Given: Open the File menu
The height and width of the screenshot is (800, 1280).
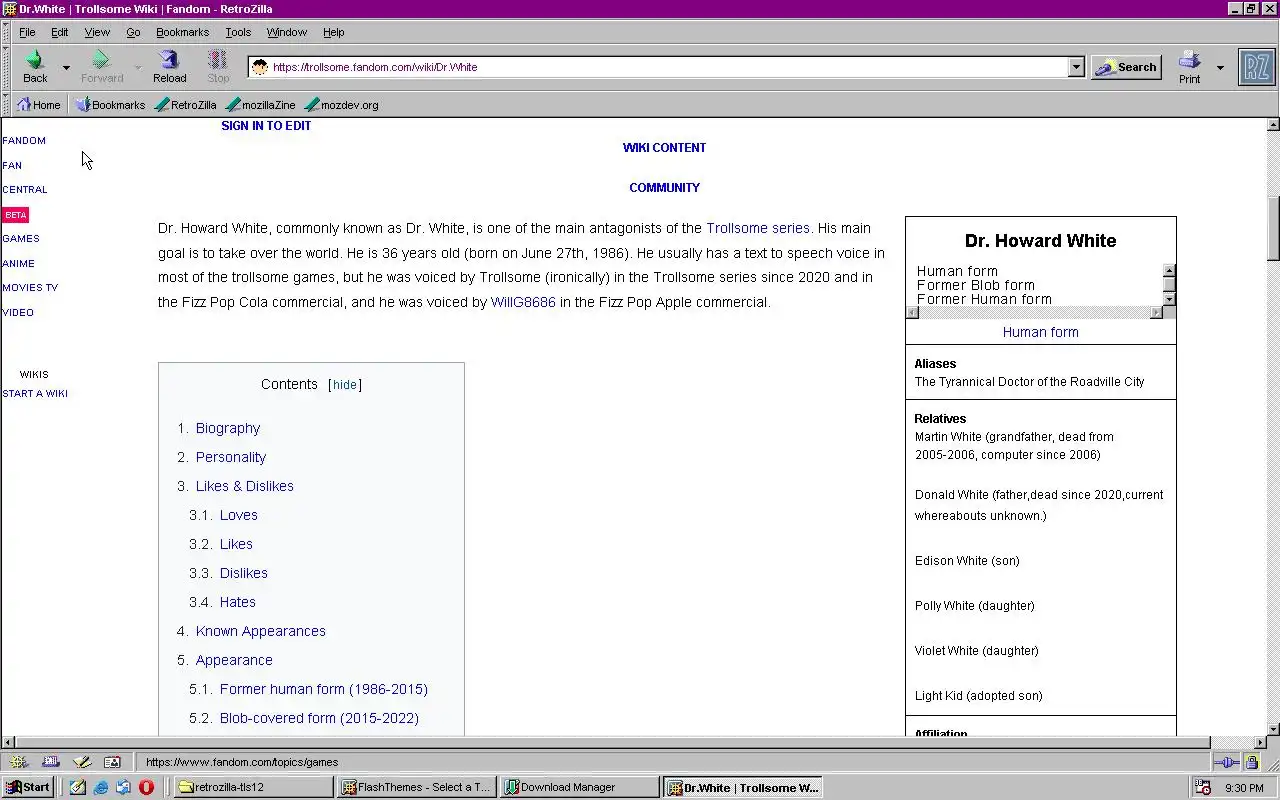Looking at the screenshot, I should click(27, 32).
